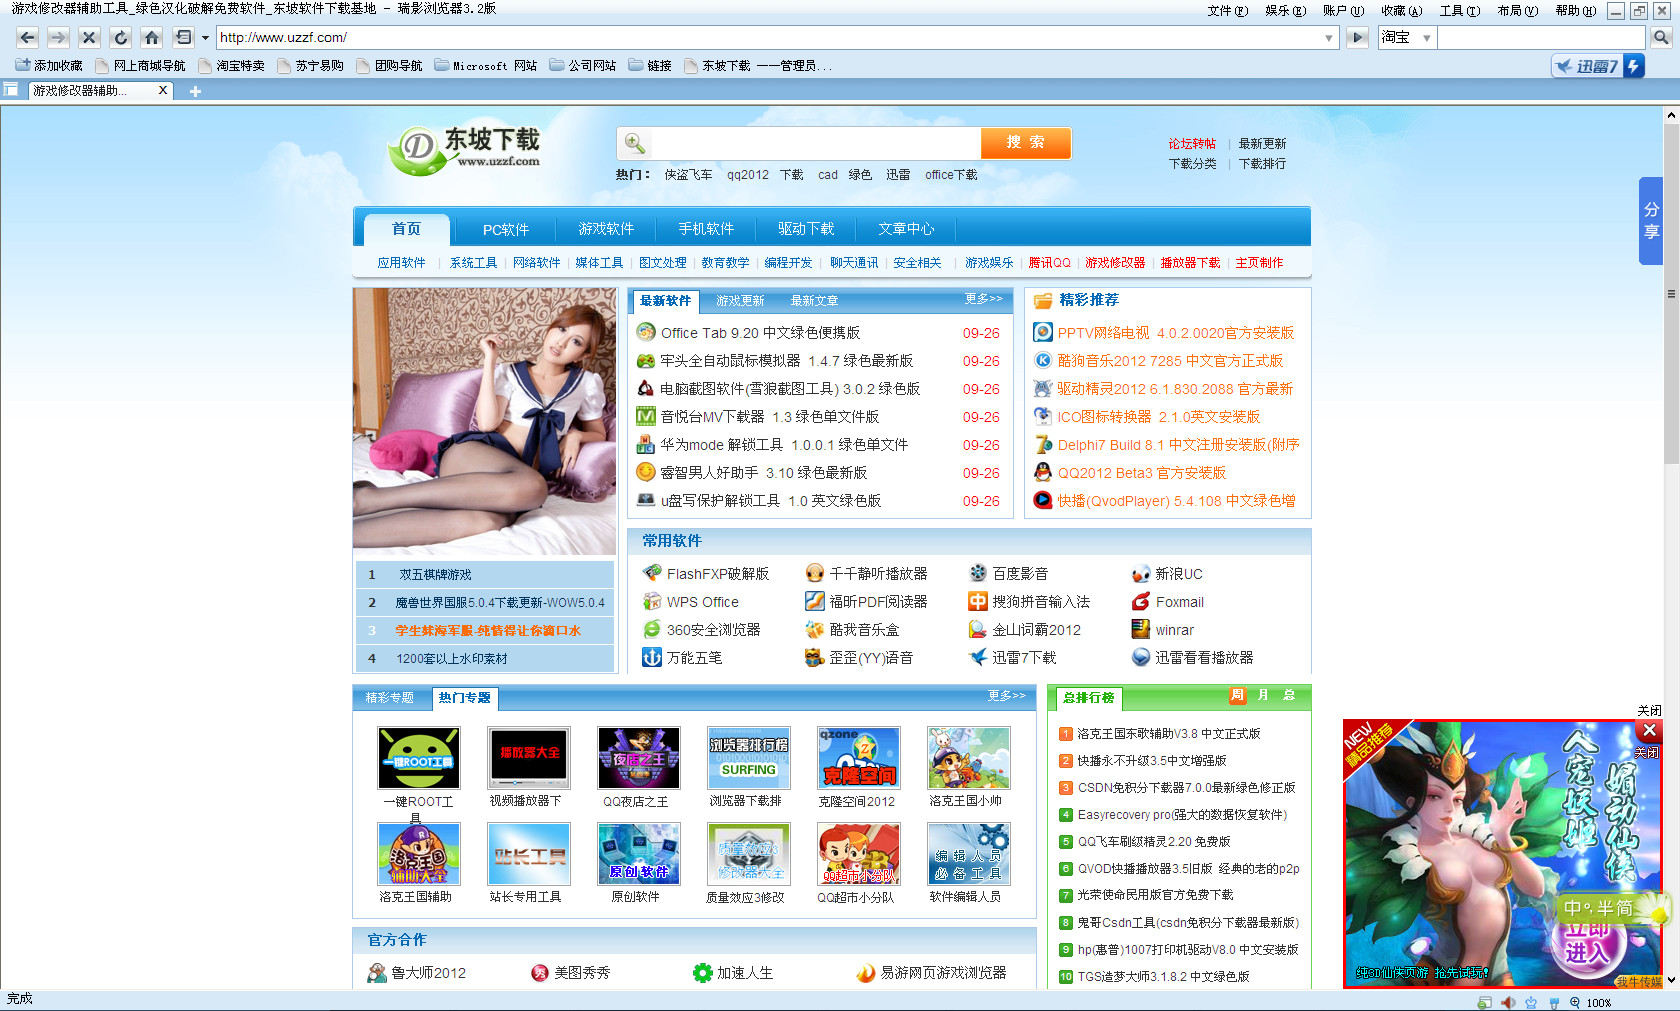This screenshot has height=1011, width=1680.
Task: Open the 站长专用工具 topic icon
Action: tap(529, 853)
